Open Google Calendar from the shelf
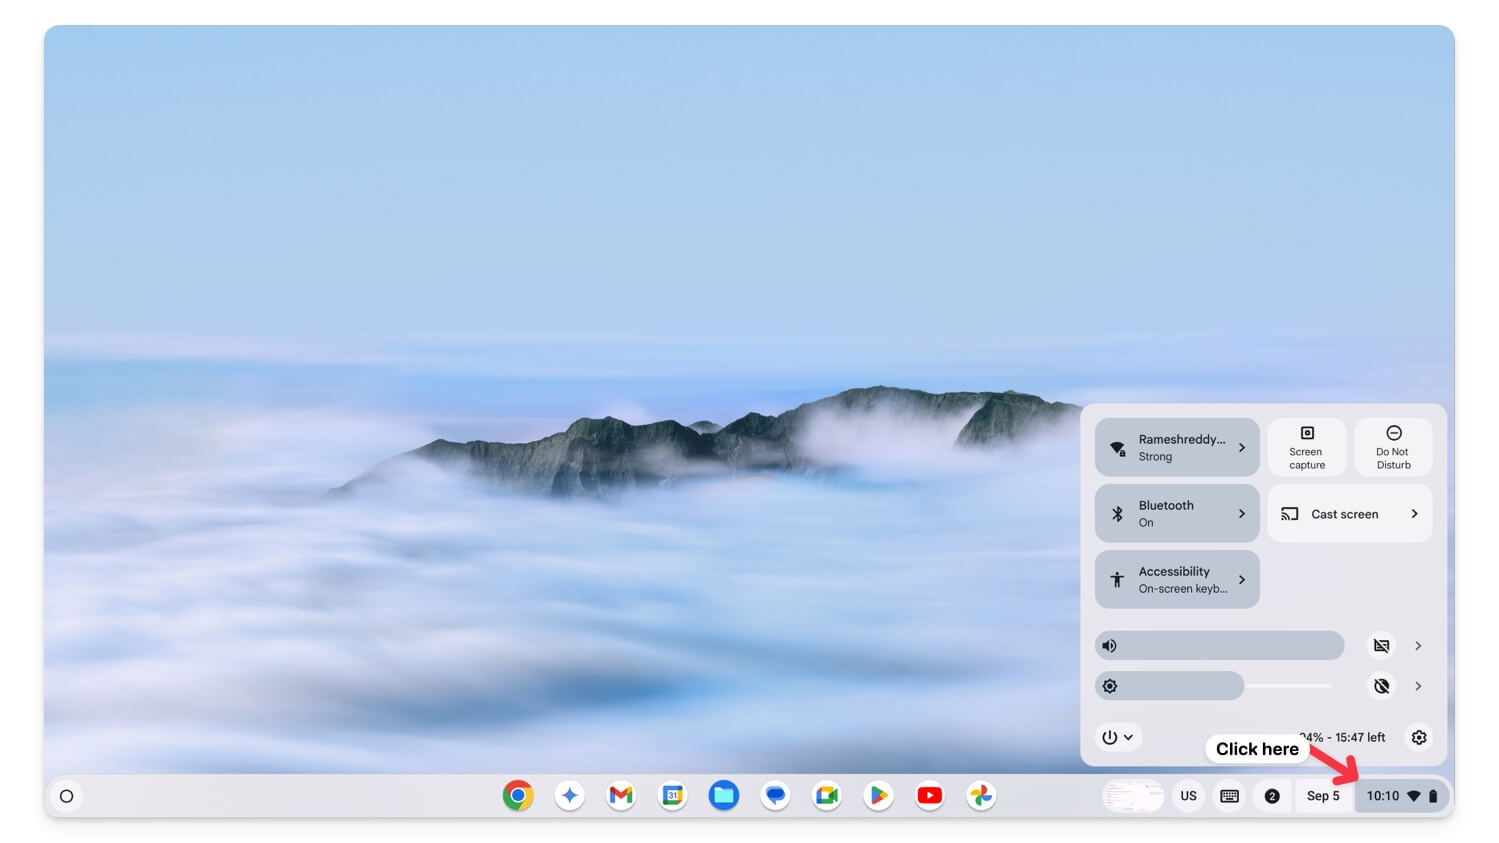Viewport: 1499px width, 843px height. (673, 796)
